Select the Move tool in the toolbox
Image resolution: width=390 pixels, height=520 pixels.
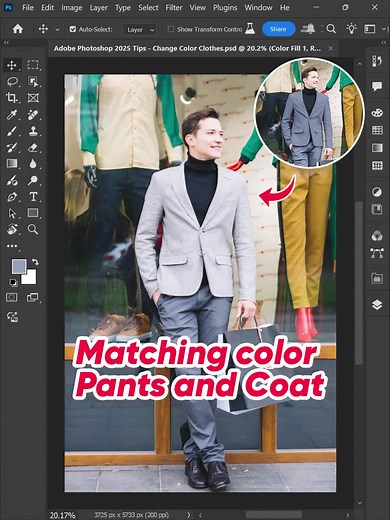pos(12,65)
